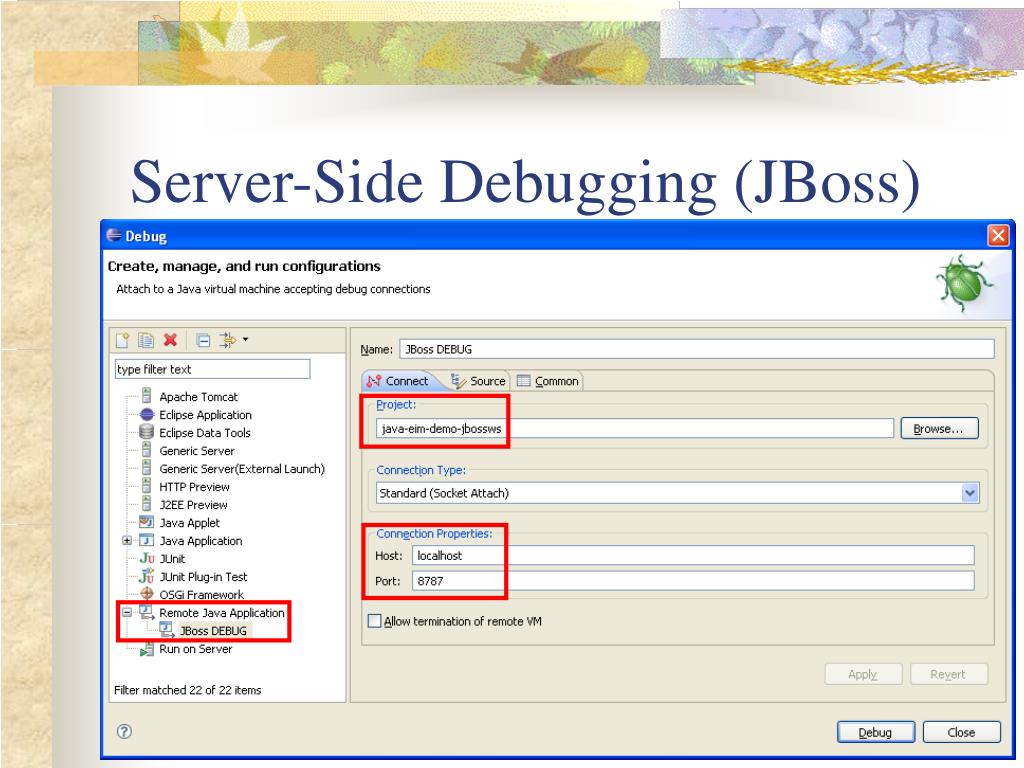Expand the Java Application tree node
This screenshot has width=1024, height=768.
coord(127,540)
